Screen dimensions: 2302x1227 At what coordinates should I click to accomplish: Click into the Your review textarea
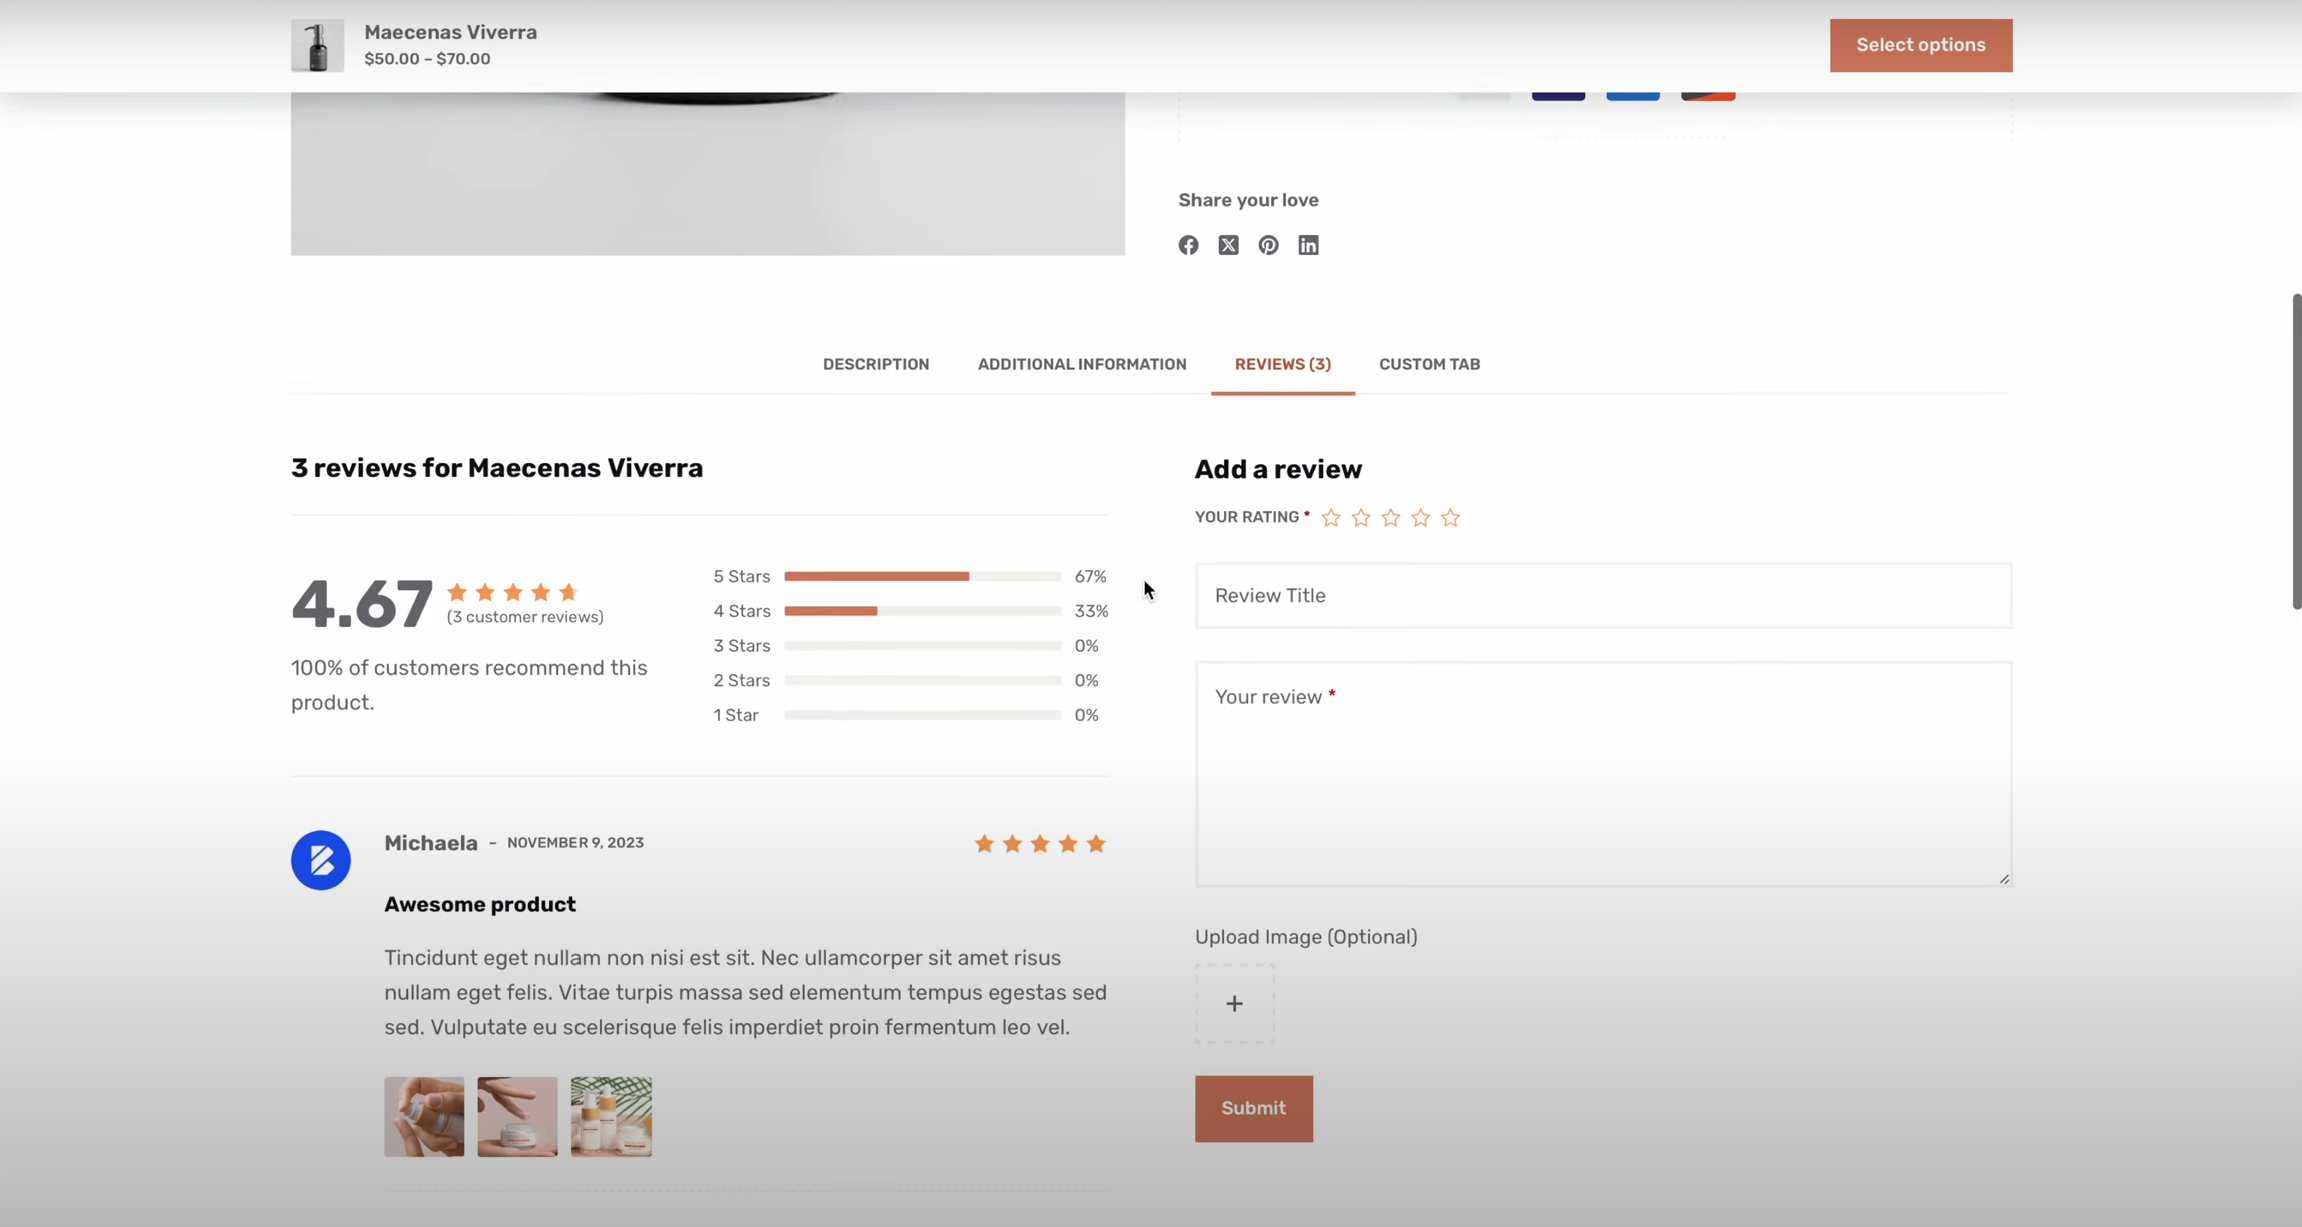coord(1602,774)
